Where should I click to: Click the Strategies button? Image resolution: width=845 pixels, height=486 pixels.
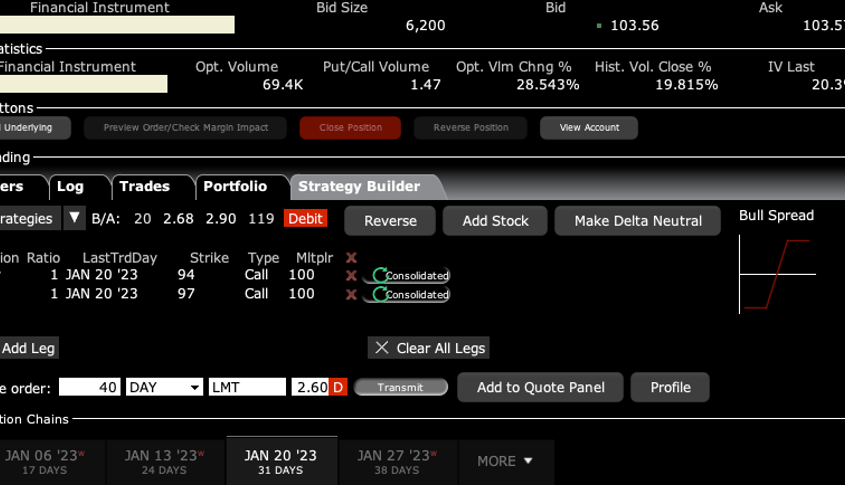click(30, 218)
